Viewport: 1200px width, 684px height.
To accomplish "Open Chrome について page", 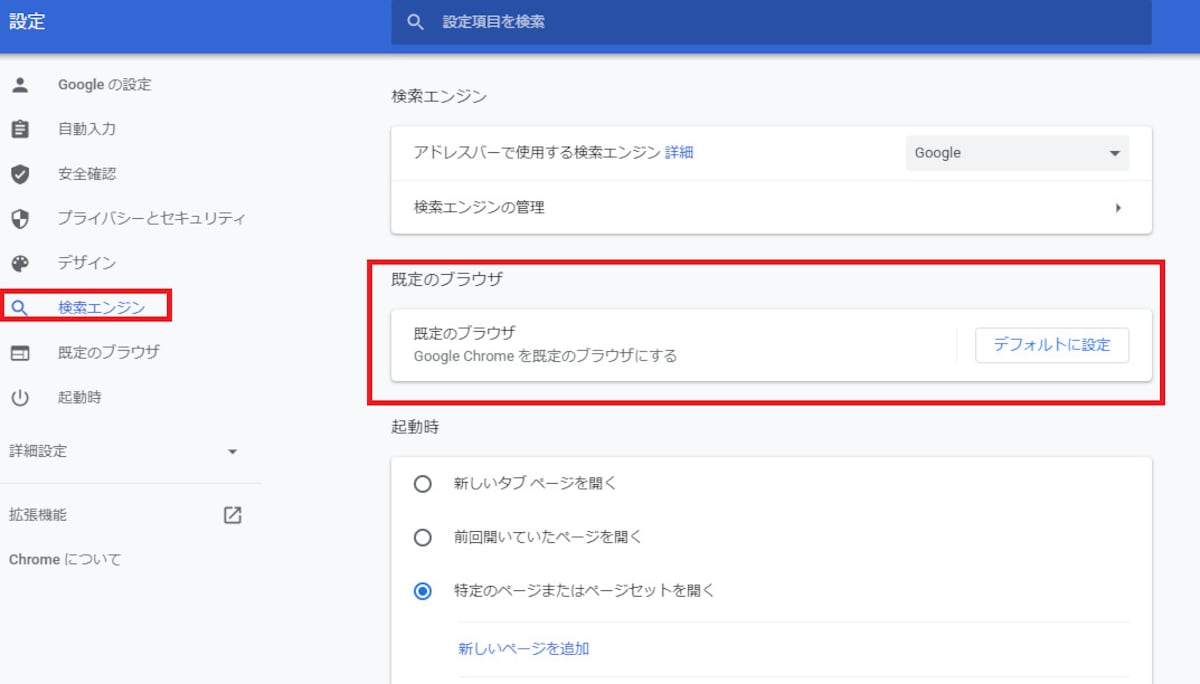I will pyautogui.click(x=65, y=559).
